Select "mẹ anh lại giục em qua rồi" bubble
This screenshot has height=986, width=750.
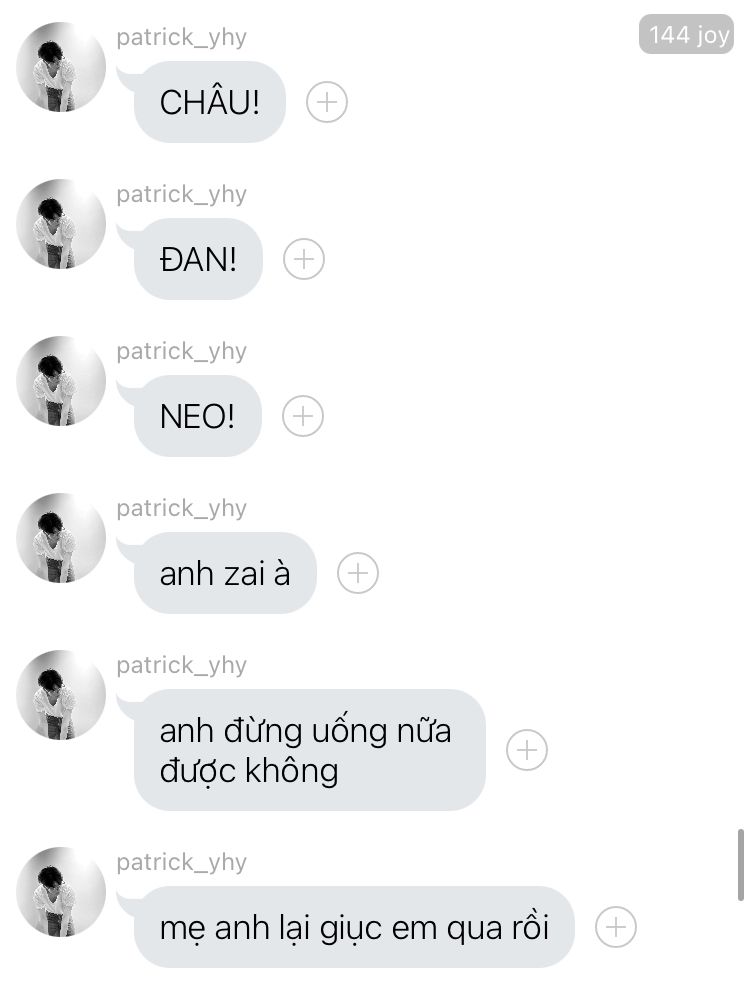tap(354, 927)
